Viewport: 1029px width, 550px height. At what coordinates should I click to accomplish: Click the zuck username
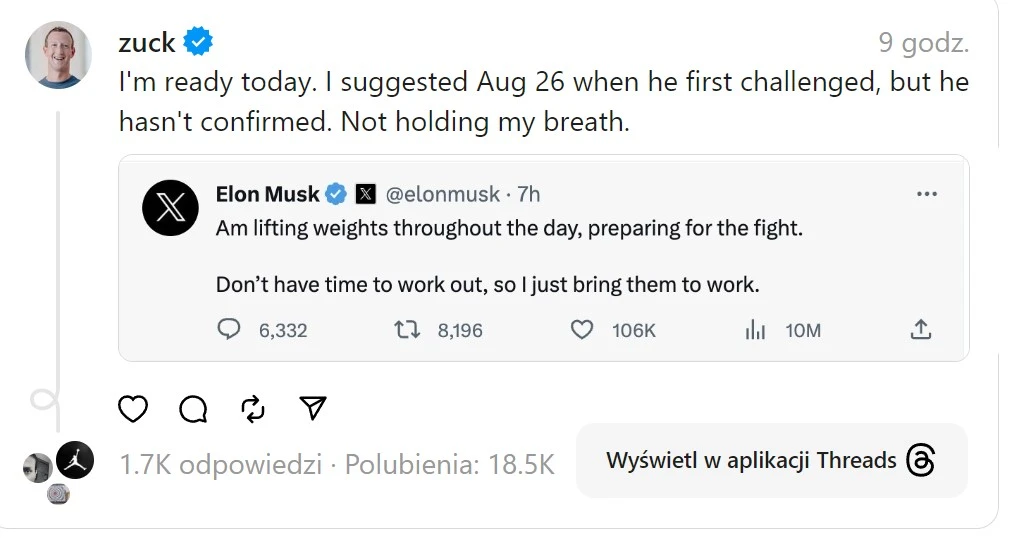(147, 43)
